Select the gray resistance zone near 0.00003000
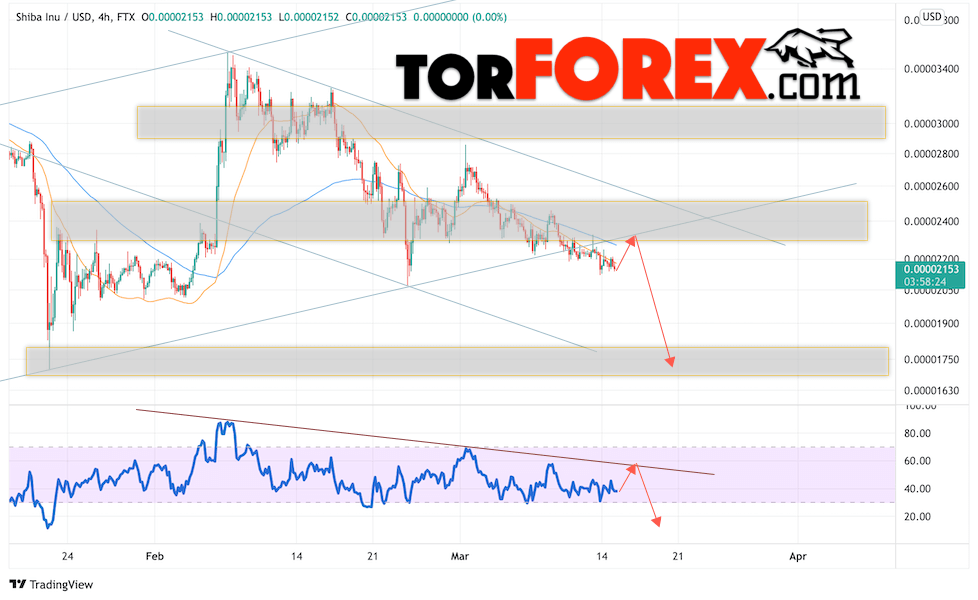 (511, 122)
